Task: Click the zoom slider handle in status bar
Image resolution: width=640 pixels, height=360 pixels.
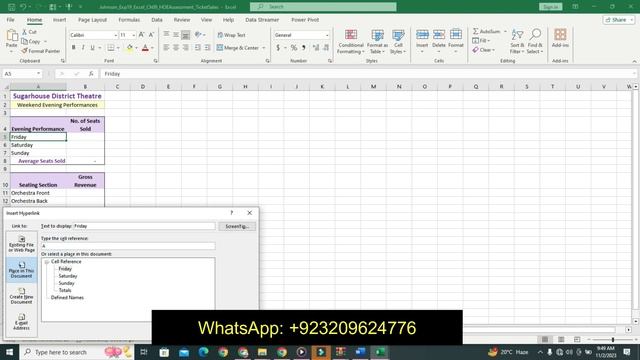Action: [612, 340]
